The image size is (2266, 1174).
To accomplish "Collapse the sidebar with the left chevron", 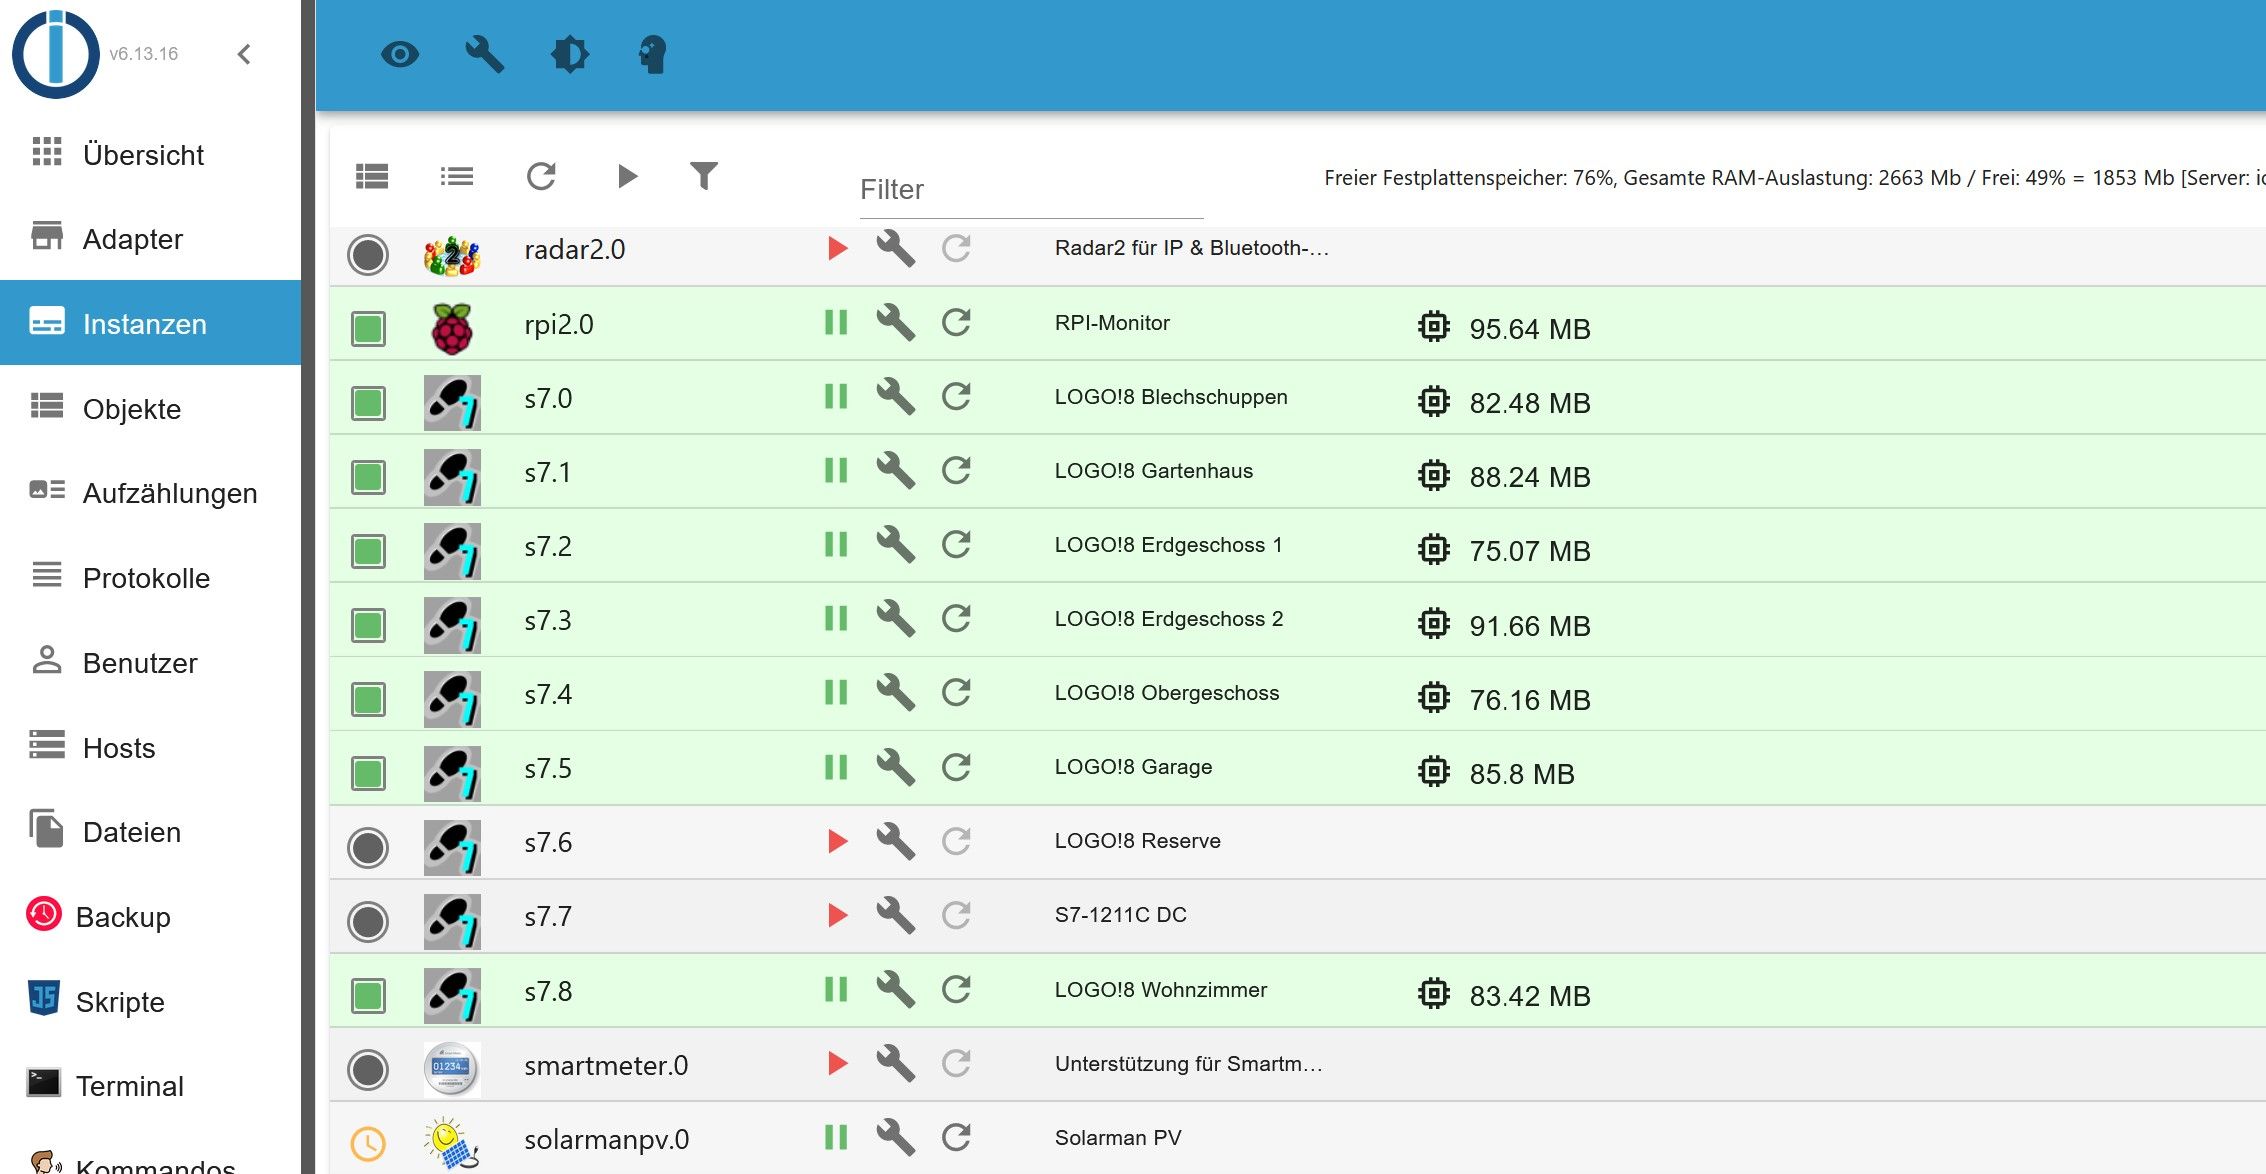I will tap(244, 54).
